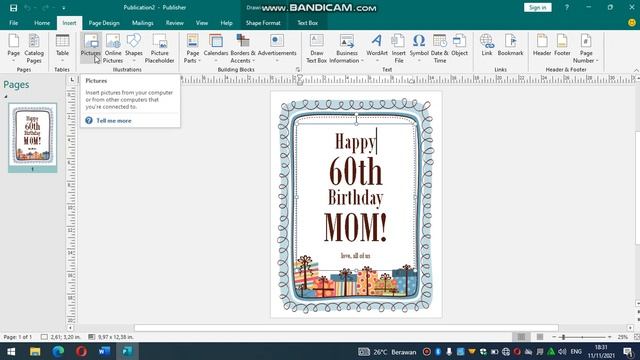Viewport: 640px width, 360px height.
Task: Switch to Page Design tab
Action: (x=104, y=23)
